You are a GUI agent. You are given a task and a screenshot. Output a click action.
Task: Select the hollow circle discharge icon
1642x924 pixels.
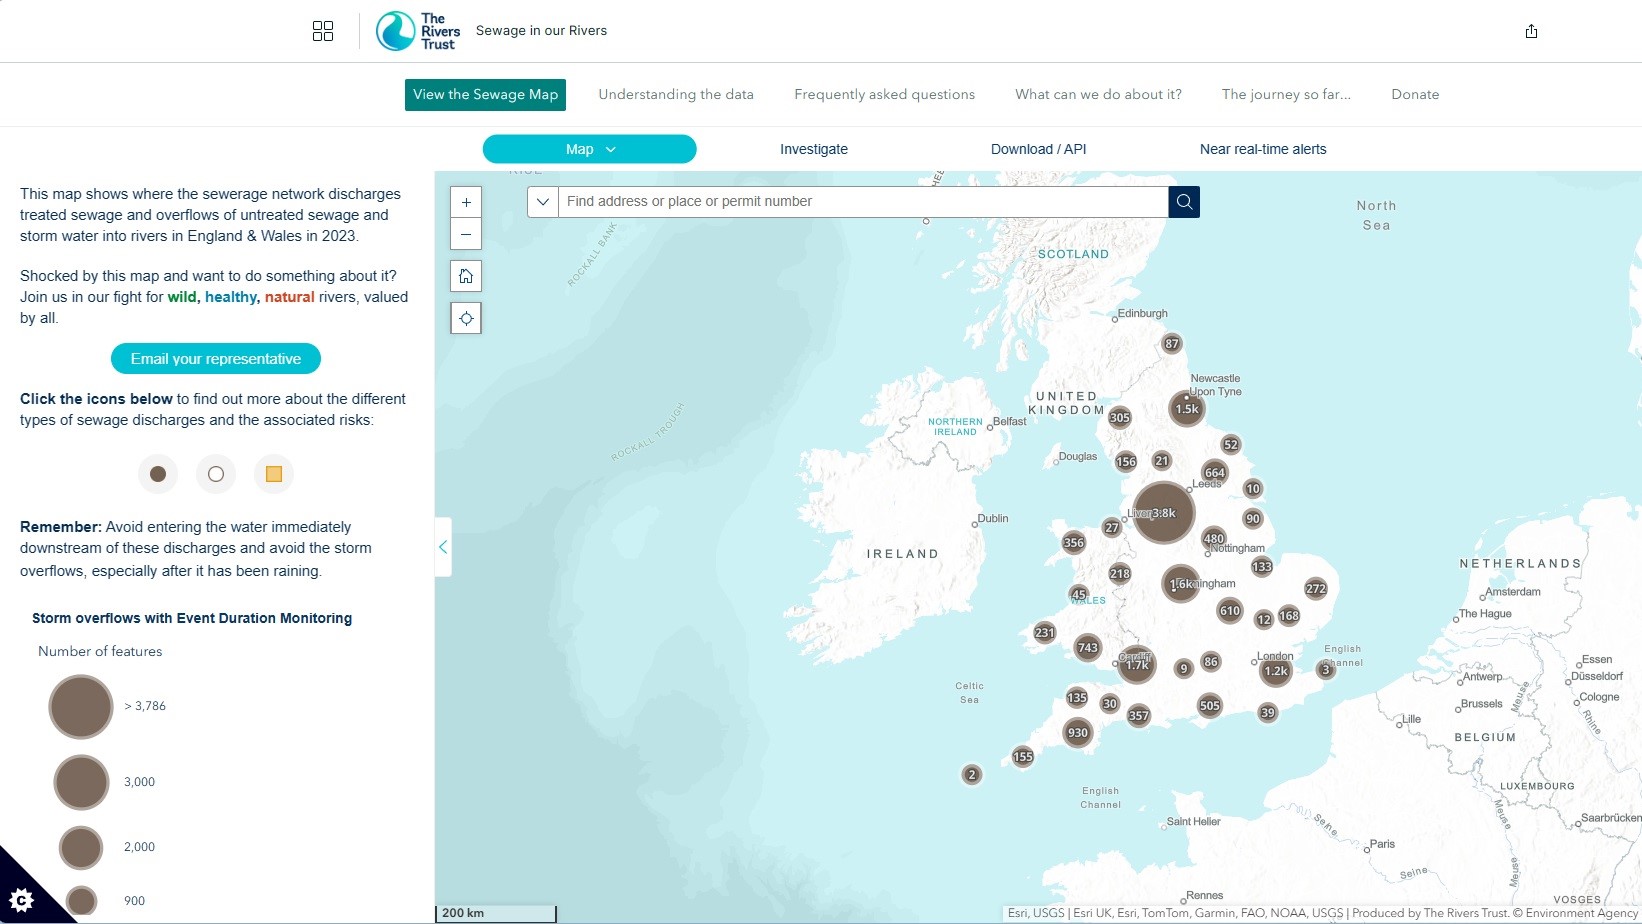click(216, 474)
